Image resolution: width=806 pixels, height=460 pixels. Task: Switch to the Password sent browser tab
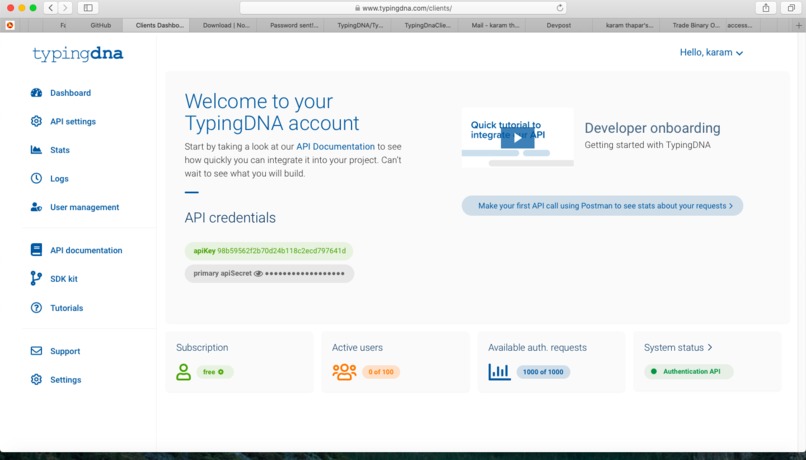tap(294, 25)
